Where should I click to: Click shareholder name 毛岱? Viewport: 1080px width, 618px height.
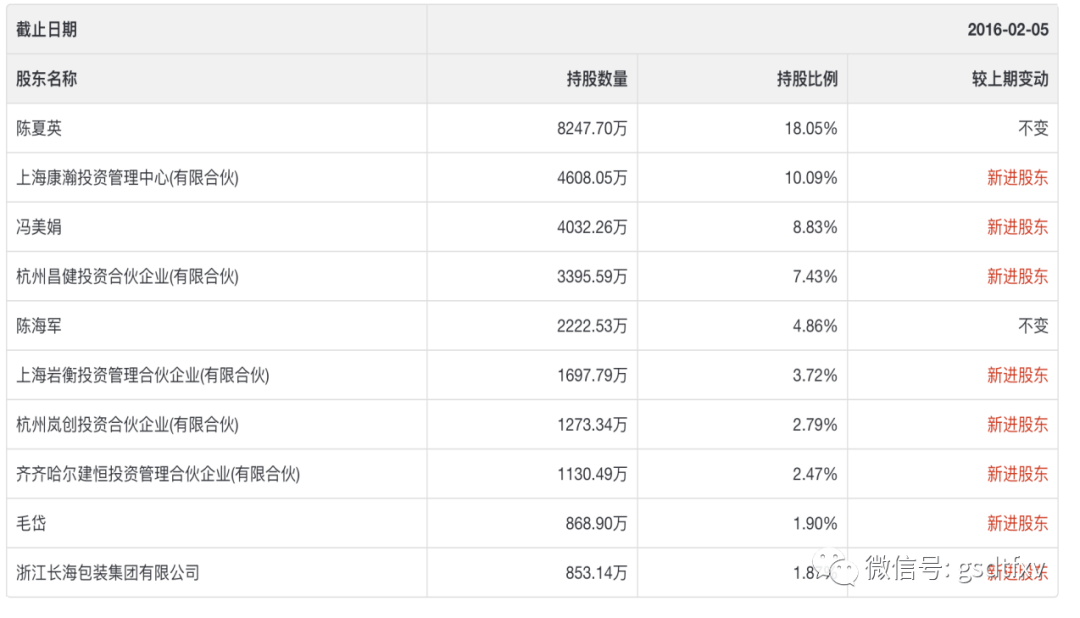(x=32, y=523)
